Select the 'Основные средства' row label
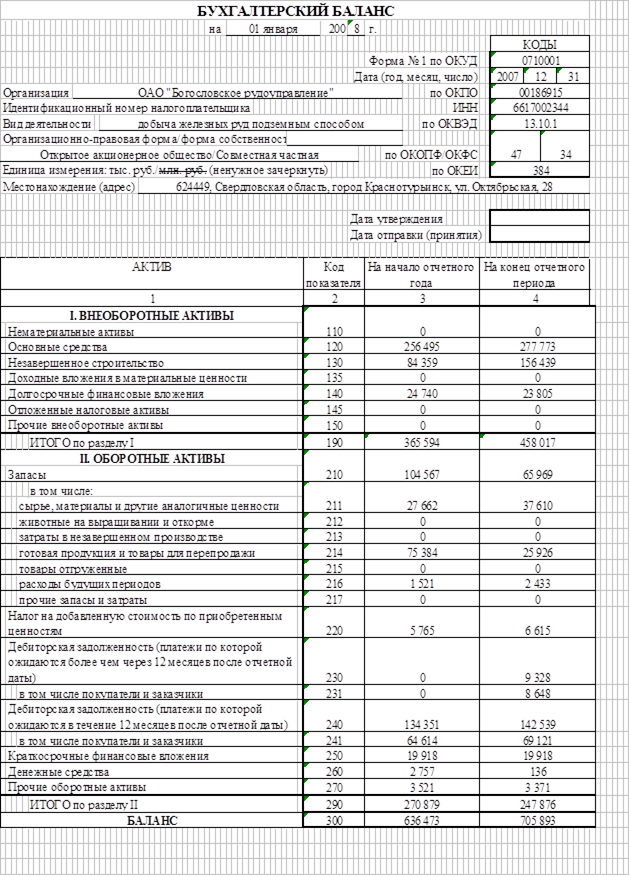The image size is (630, 876). [58, 347]
